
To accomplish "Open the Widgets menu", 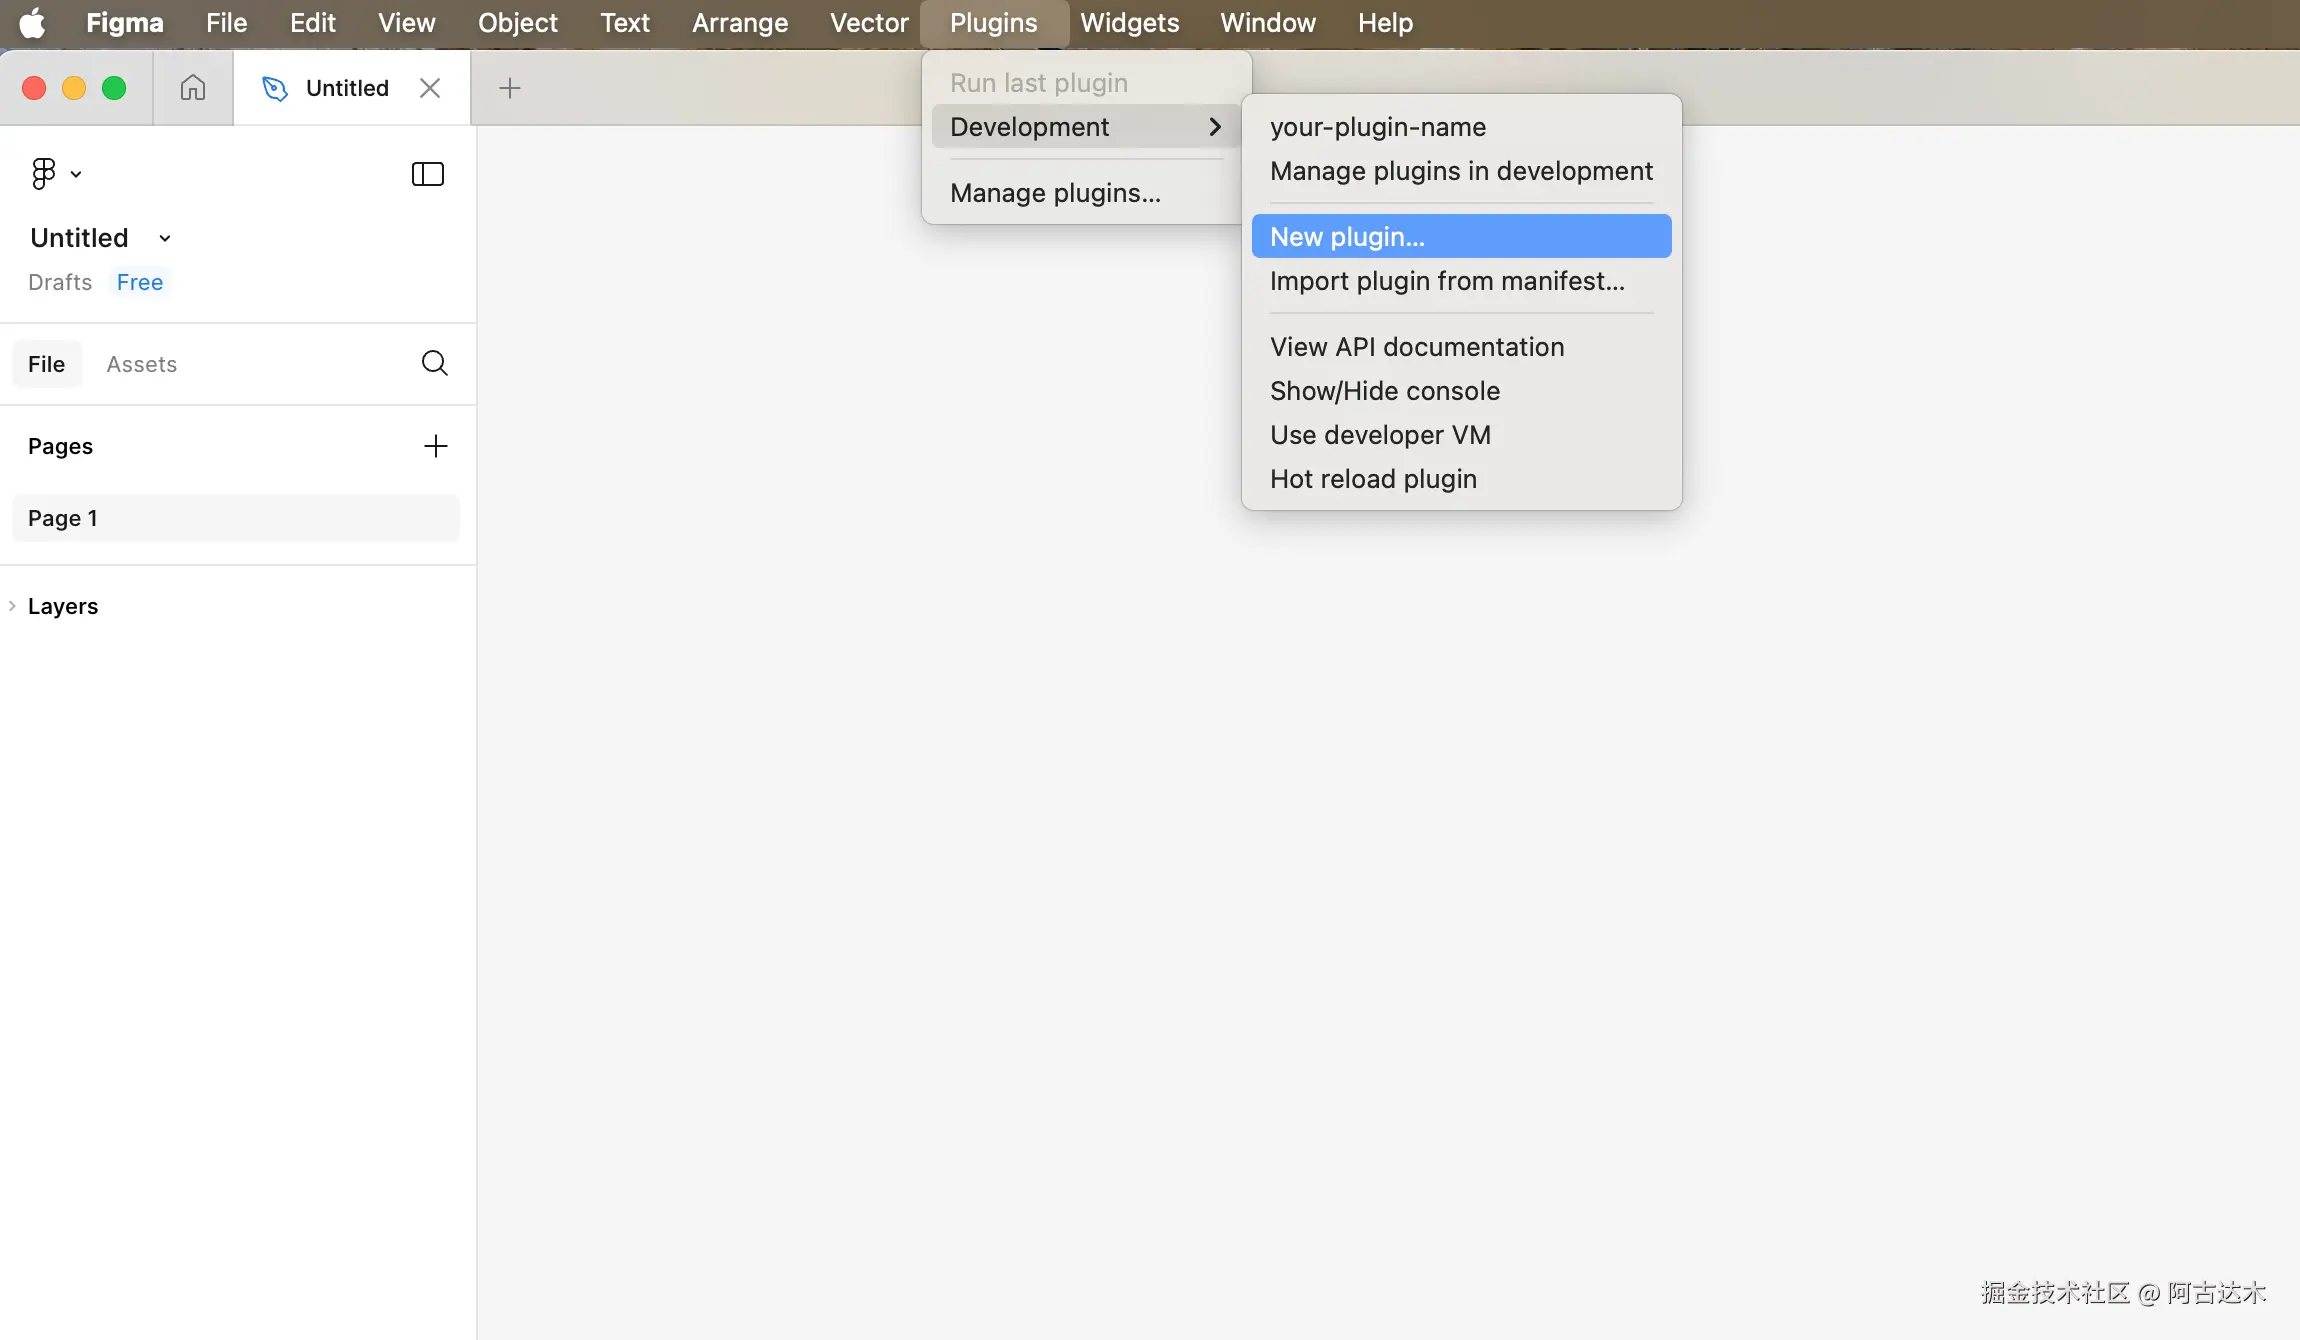I will [x=1129, y=23].
